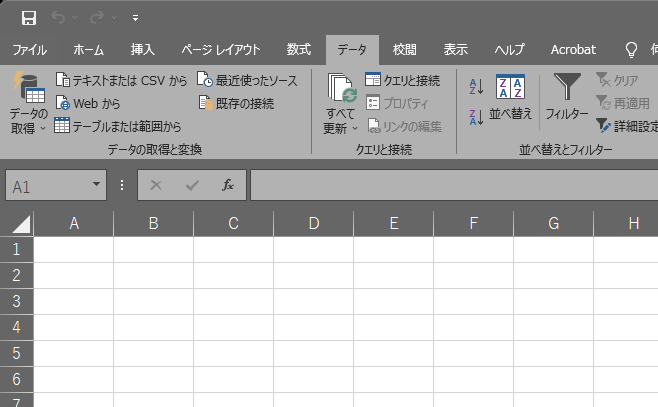Click inside the formula bar input
The image size is (658, 407).
(454, 185)
